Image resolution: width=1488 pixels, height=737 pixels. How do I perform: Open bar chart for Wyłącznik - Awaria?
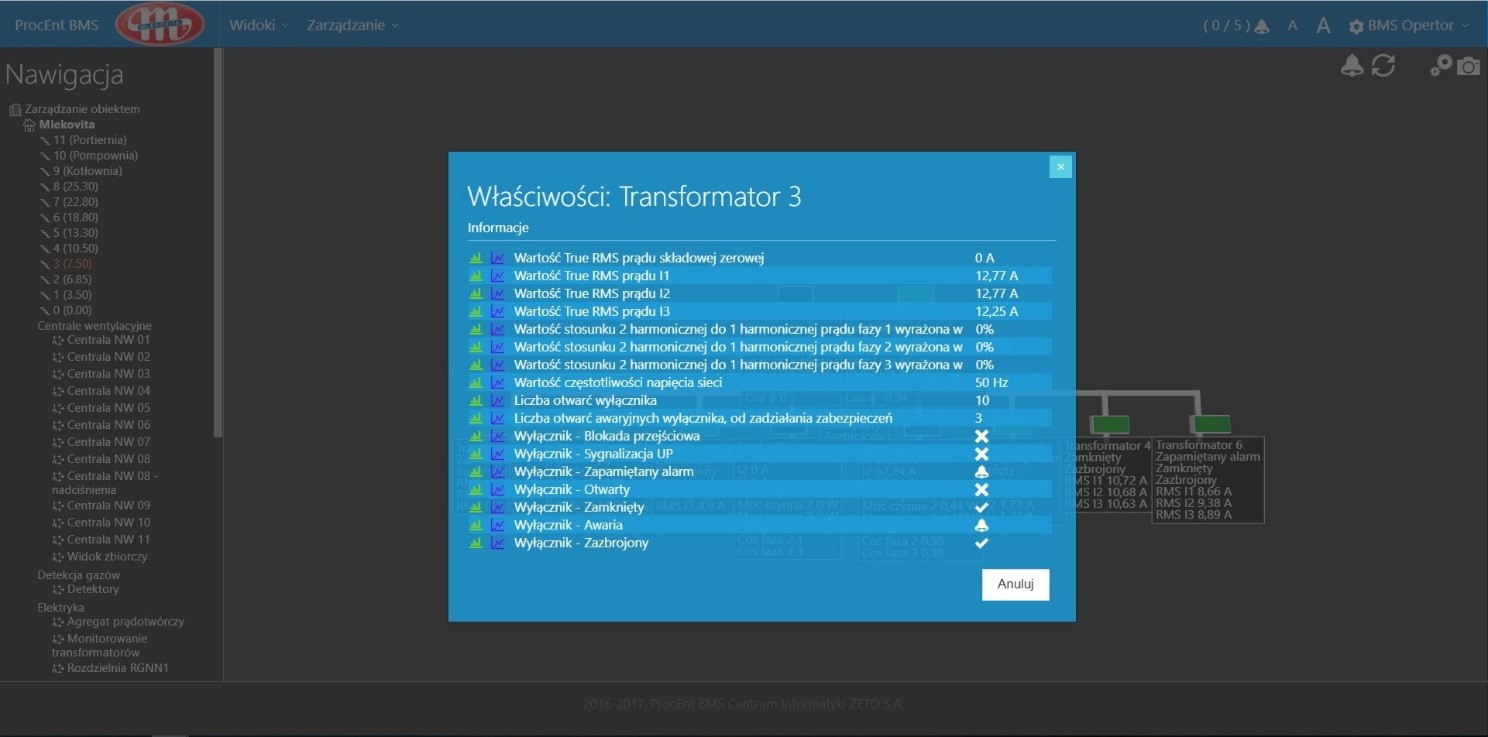click(476, 526)
